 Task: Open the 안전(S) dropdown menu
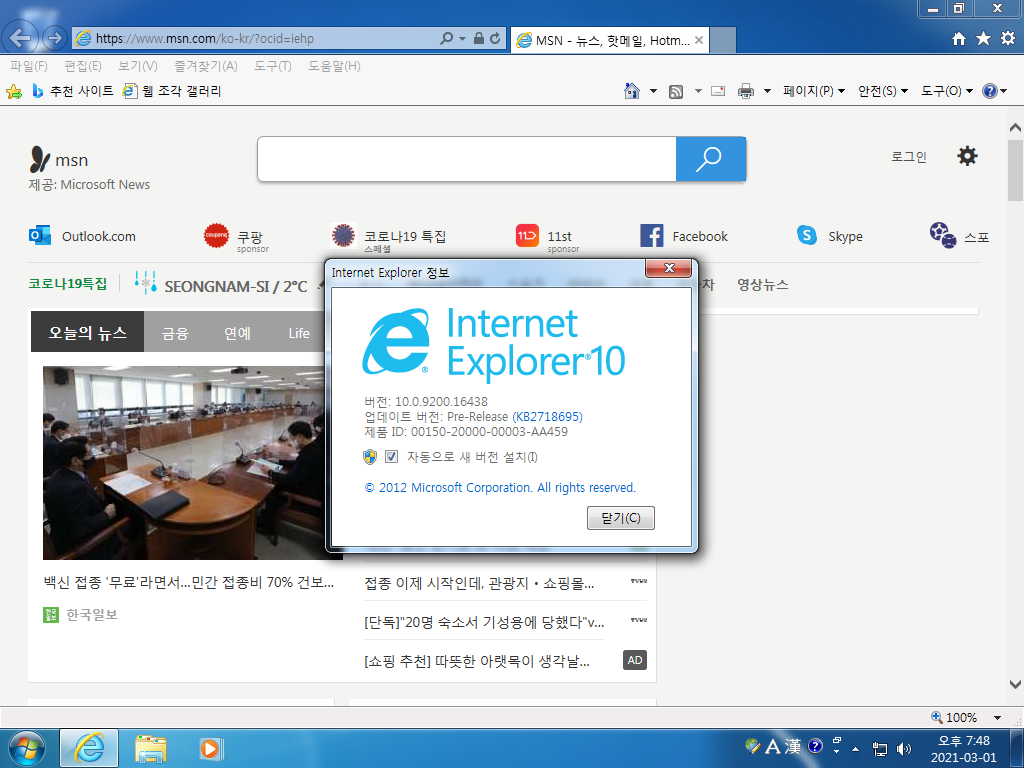pyautogui.click(x=882, y=91)
